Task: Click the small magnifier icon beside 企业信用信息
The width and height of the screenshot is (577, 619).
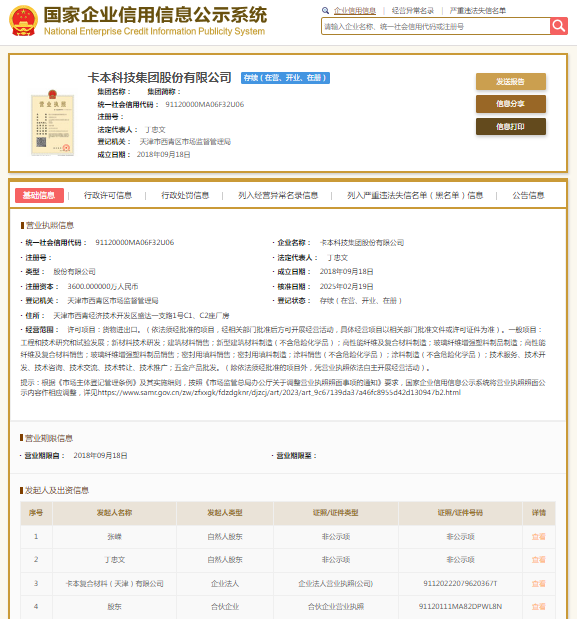Action: click(325, 11)
